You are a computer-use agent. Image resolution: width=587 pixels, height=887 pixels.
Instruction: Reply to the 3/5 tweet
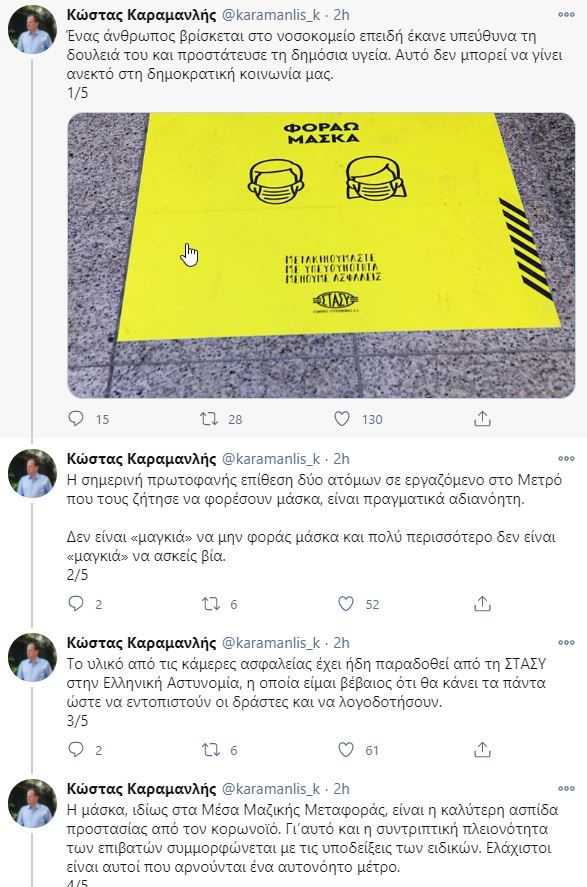coord(76,750)
